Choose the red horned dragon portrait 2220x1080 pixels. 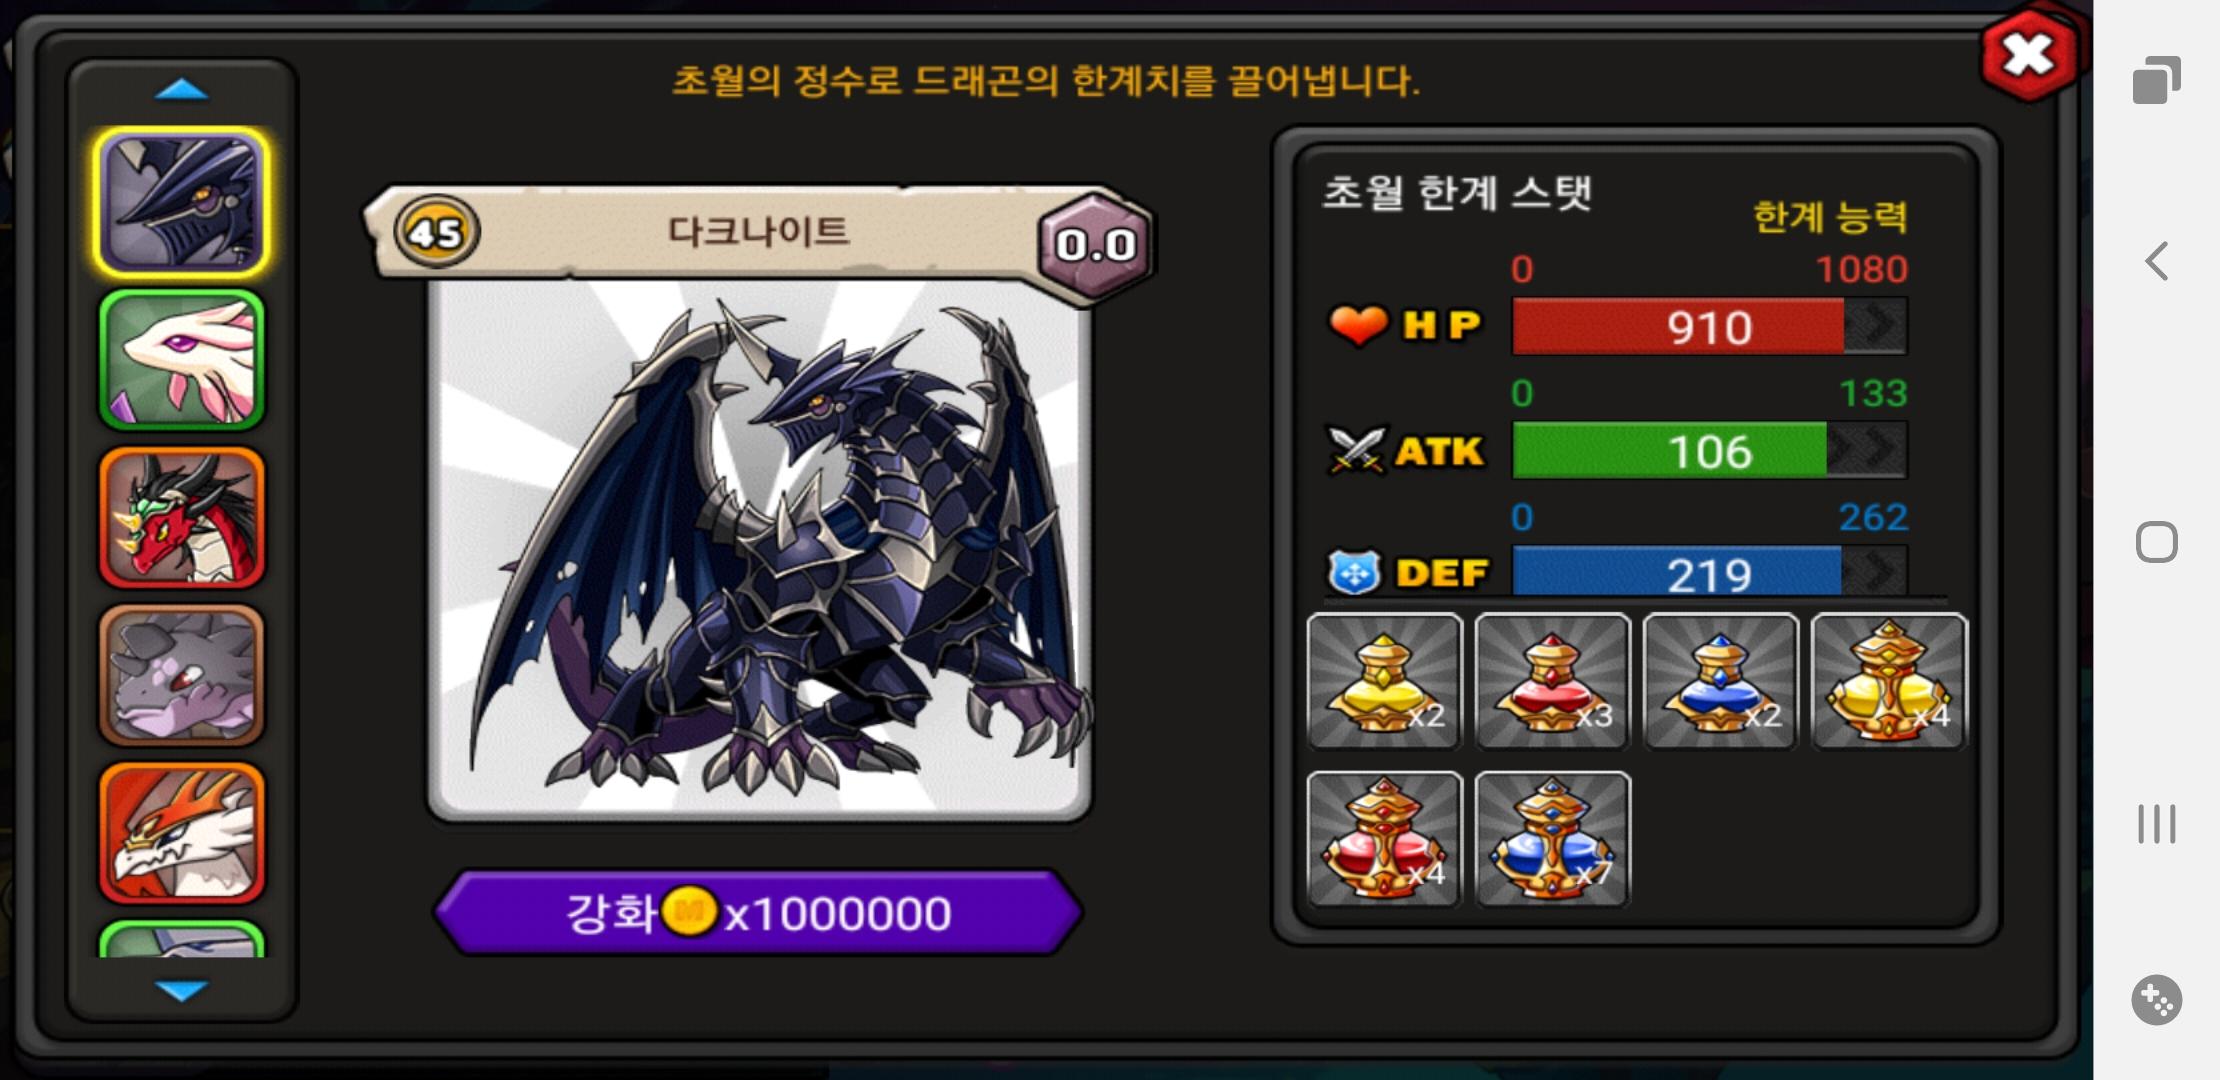click(x=182, y=517)
